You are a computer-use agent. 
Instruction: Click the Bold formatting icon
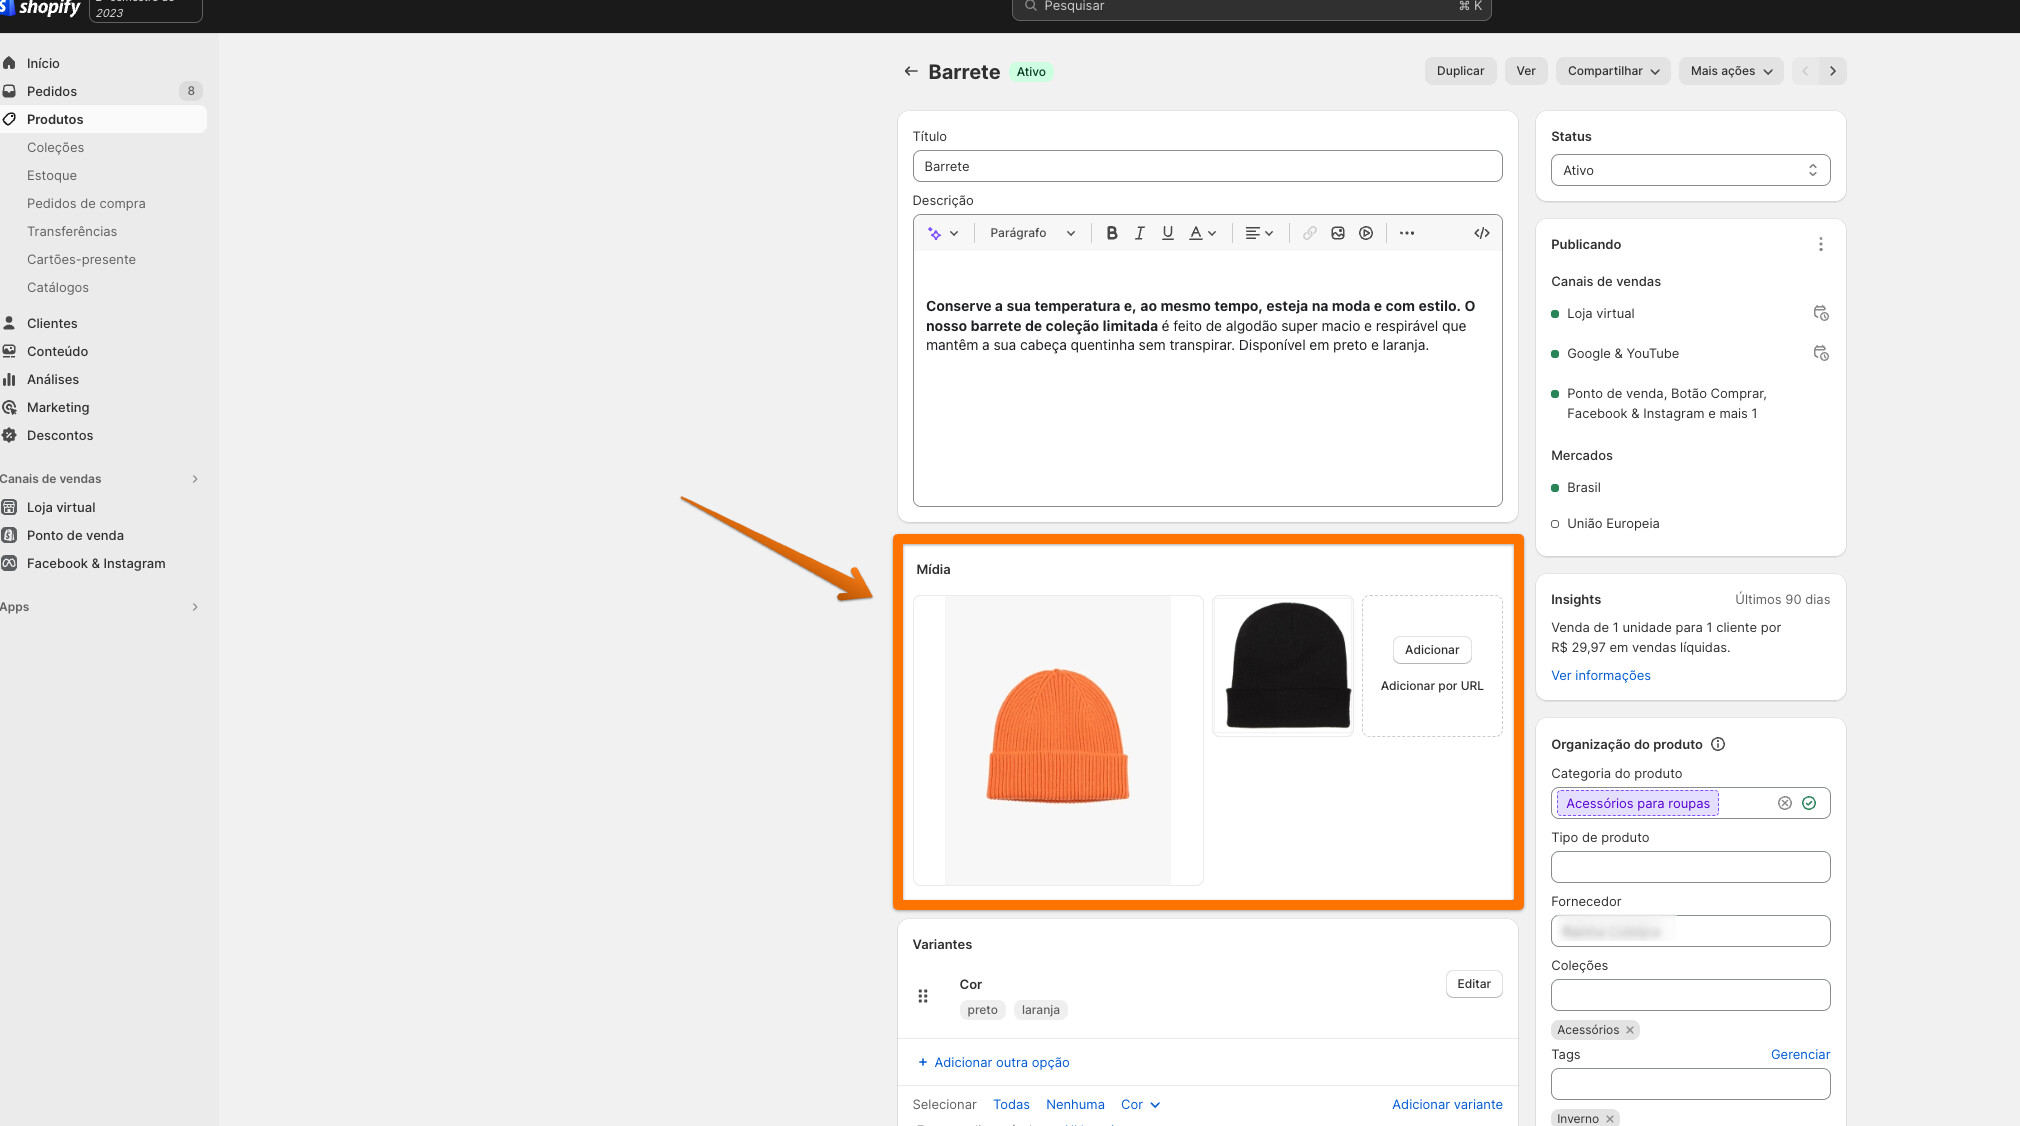click(1111, 233)
